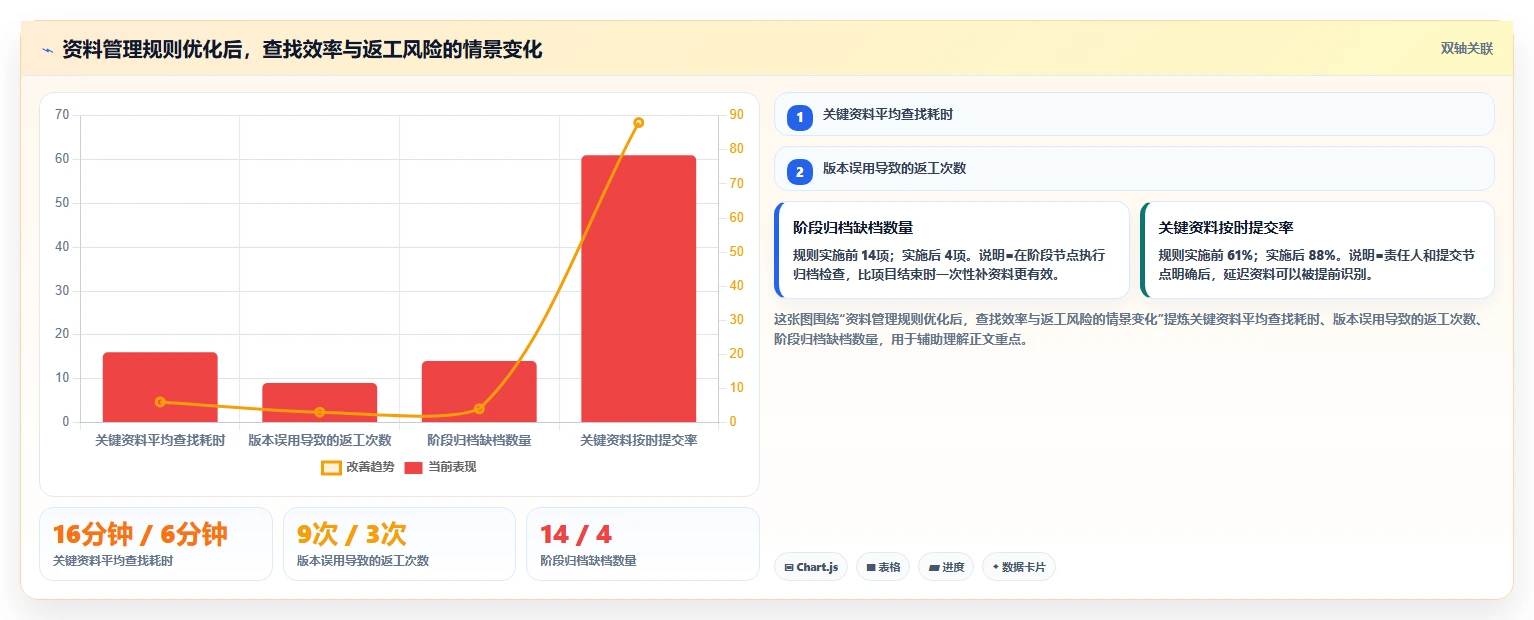The image size is (1534, 620).
Task: Click the 进度 tag
Action: (946, 567)
